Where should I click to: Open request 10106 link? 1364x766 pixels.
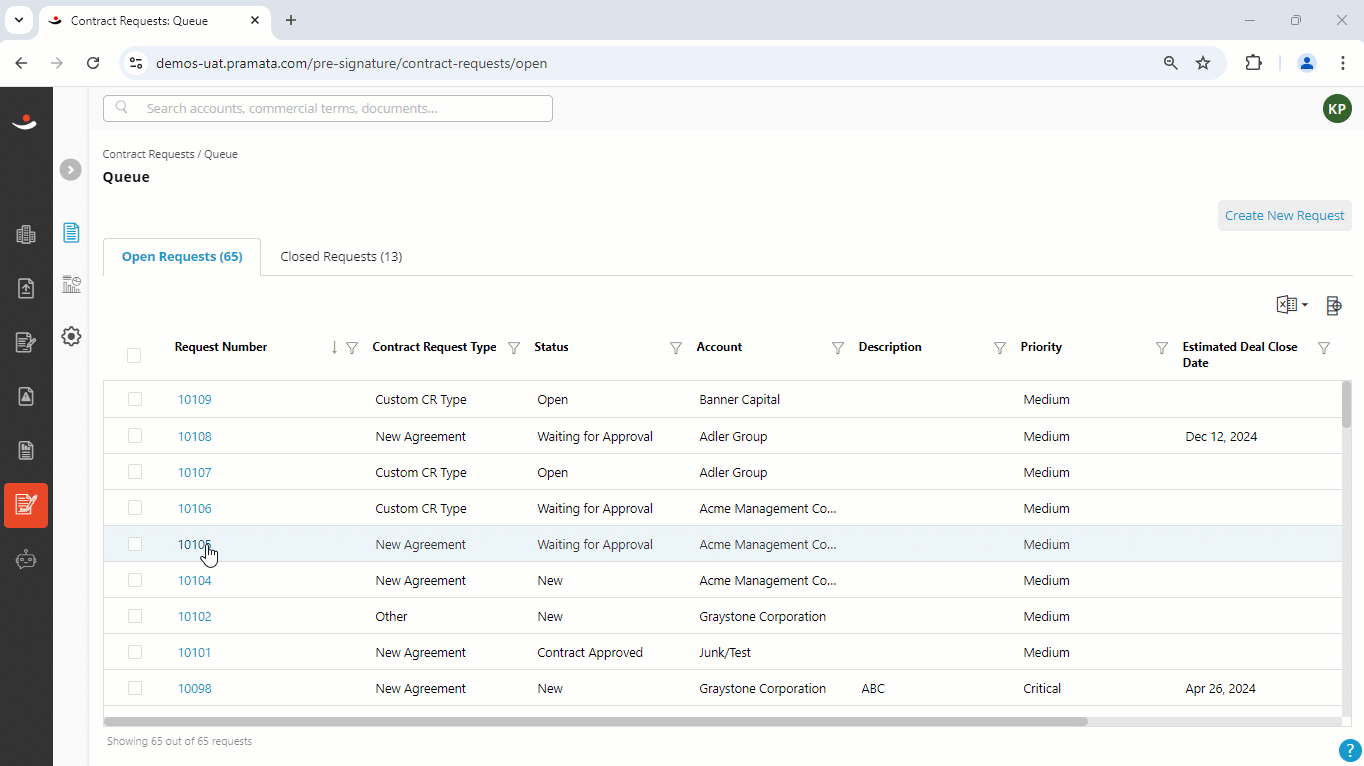(x=195, y=509)
